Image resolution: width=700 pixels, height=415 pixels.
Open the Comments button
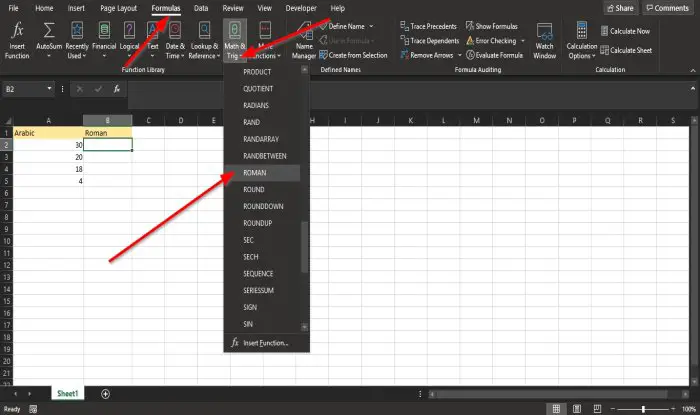[x=667, y=8]
